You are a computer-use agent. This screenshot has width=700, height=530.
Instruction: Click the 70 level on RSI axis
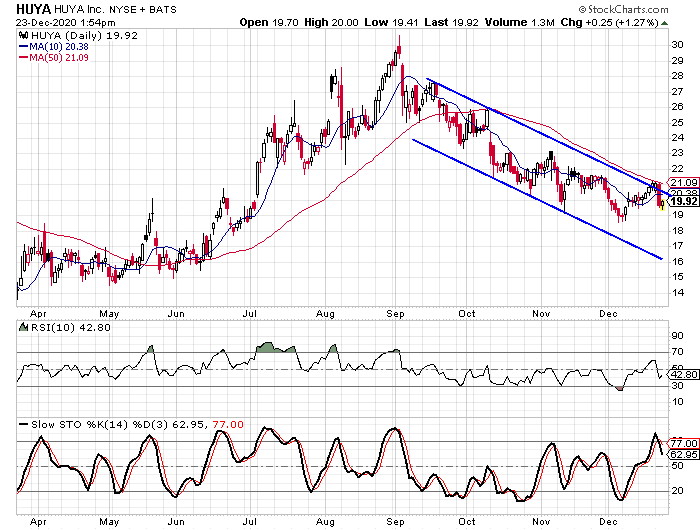point(677,352)
